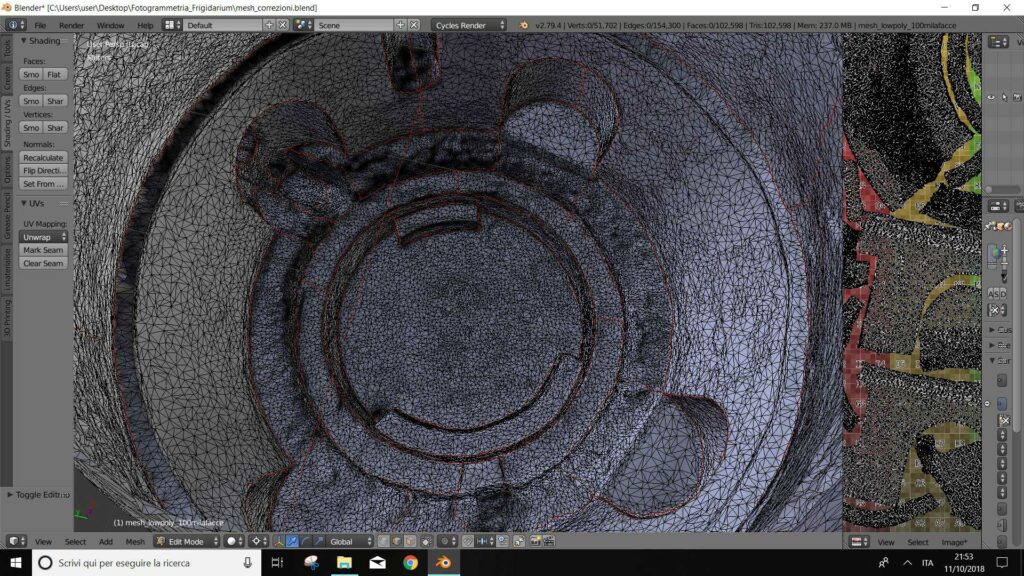Click Mark Seam button

[x=43, y=250]
